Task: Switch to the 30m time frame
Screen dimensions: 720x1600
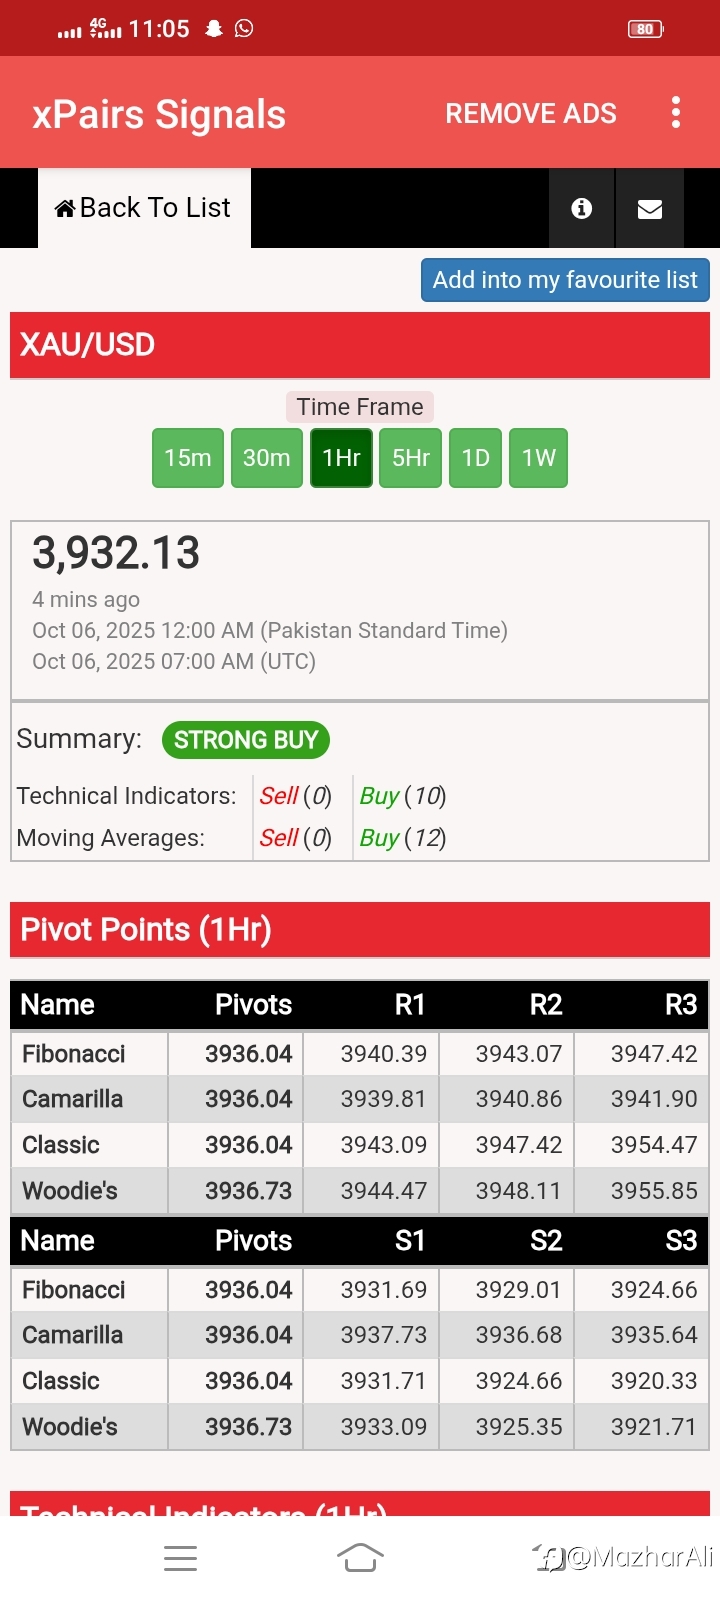Action: 267,458
